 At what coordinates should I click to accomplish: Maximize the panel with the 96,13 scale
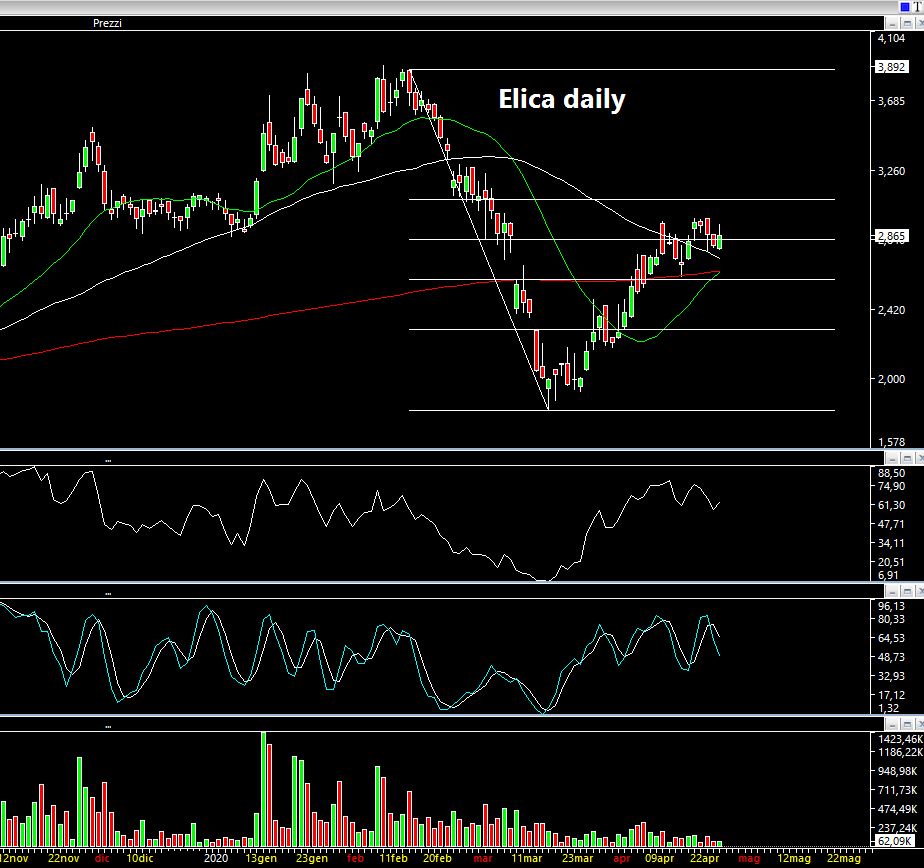coord(907,591)
